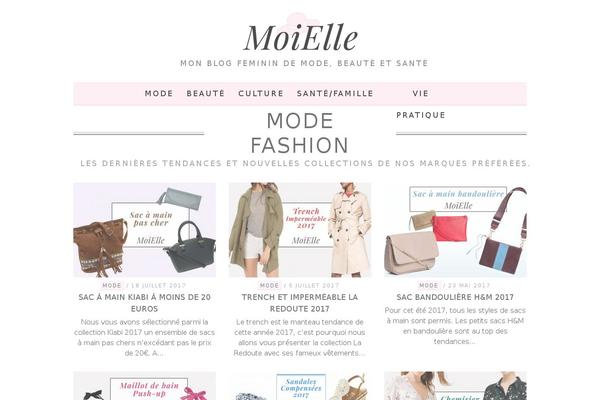Open the Sac à main pas cher thumbnail

click(x=145, y=230)
